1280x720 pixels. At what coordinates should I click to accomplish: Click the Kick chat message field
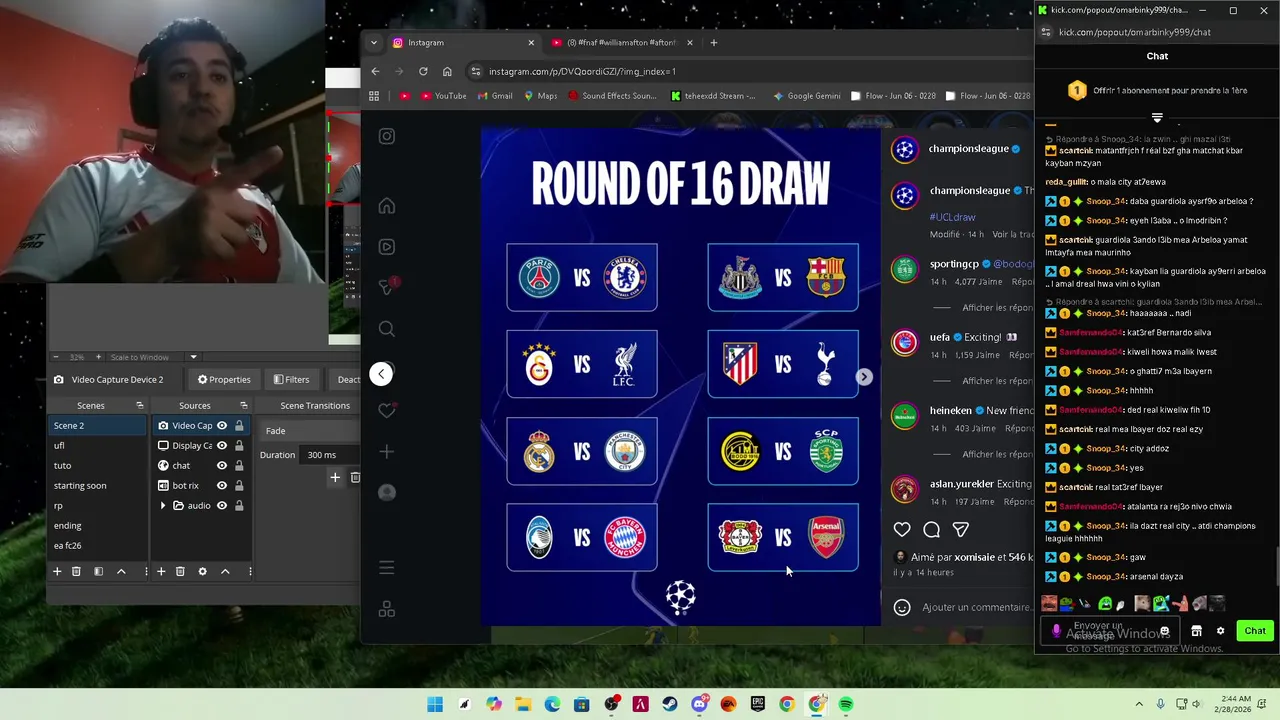[1110, 631]
